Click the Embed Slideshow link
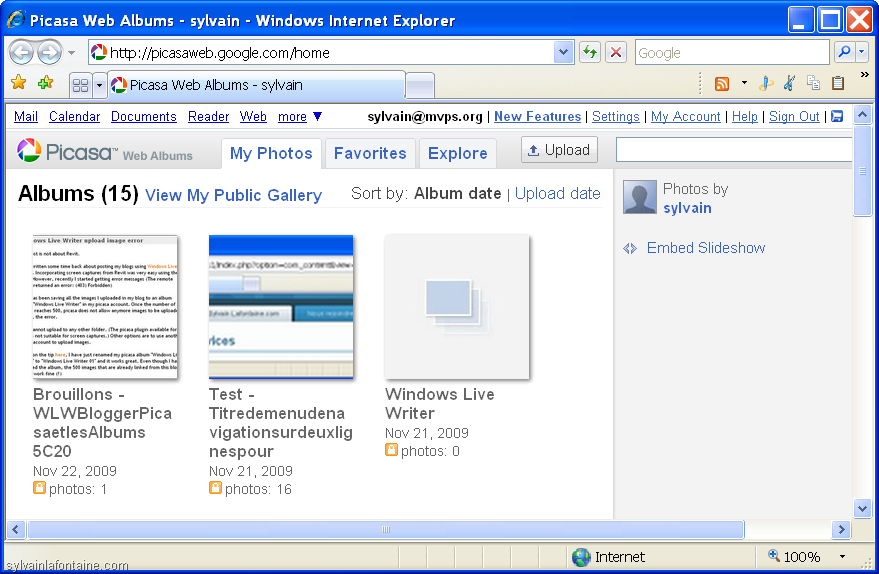Viewport: 879px width, 574px height. [x=706, y=248]
